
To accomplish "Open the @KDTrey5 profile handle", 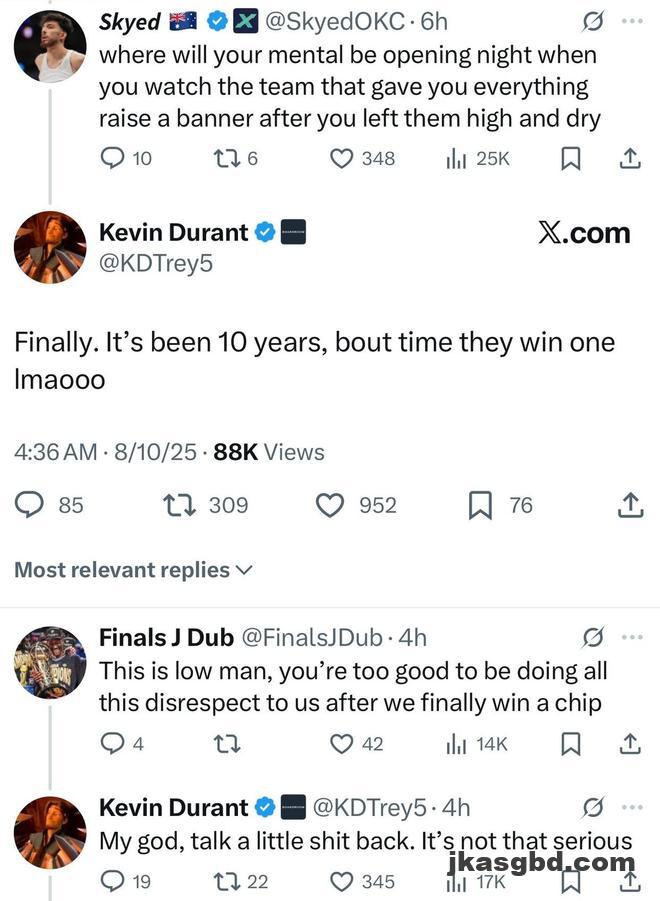I will (x=155, y=264).
